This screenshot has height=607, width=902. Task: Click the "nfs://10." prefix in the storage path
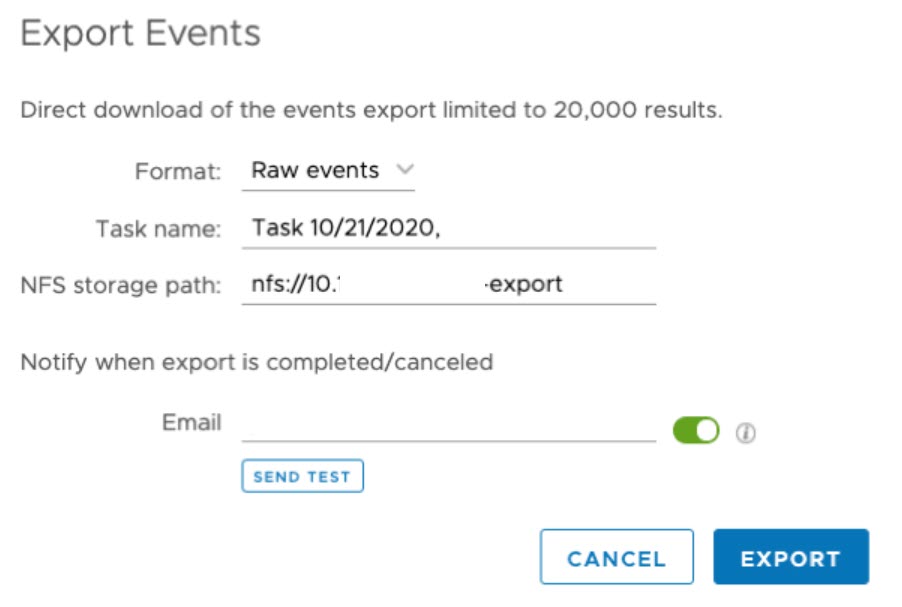tap(290, 285)
